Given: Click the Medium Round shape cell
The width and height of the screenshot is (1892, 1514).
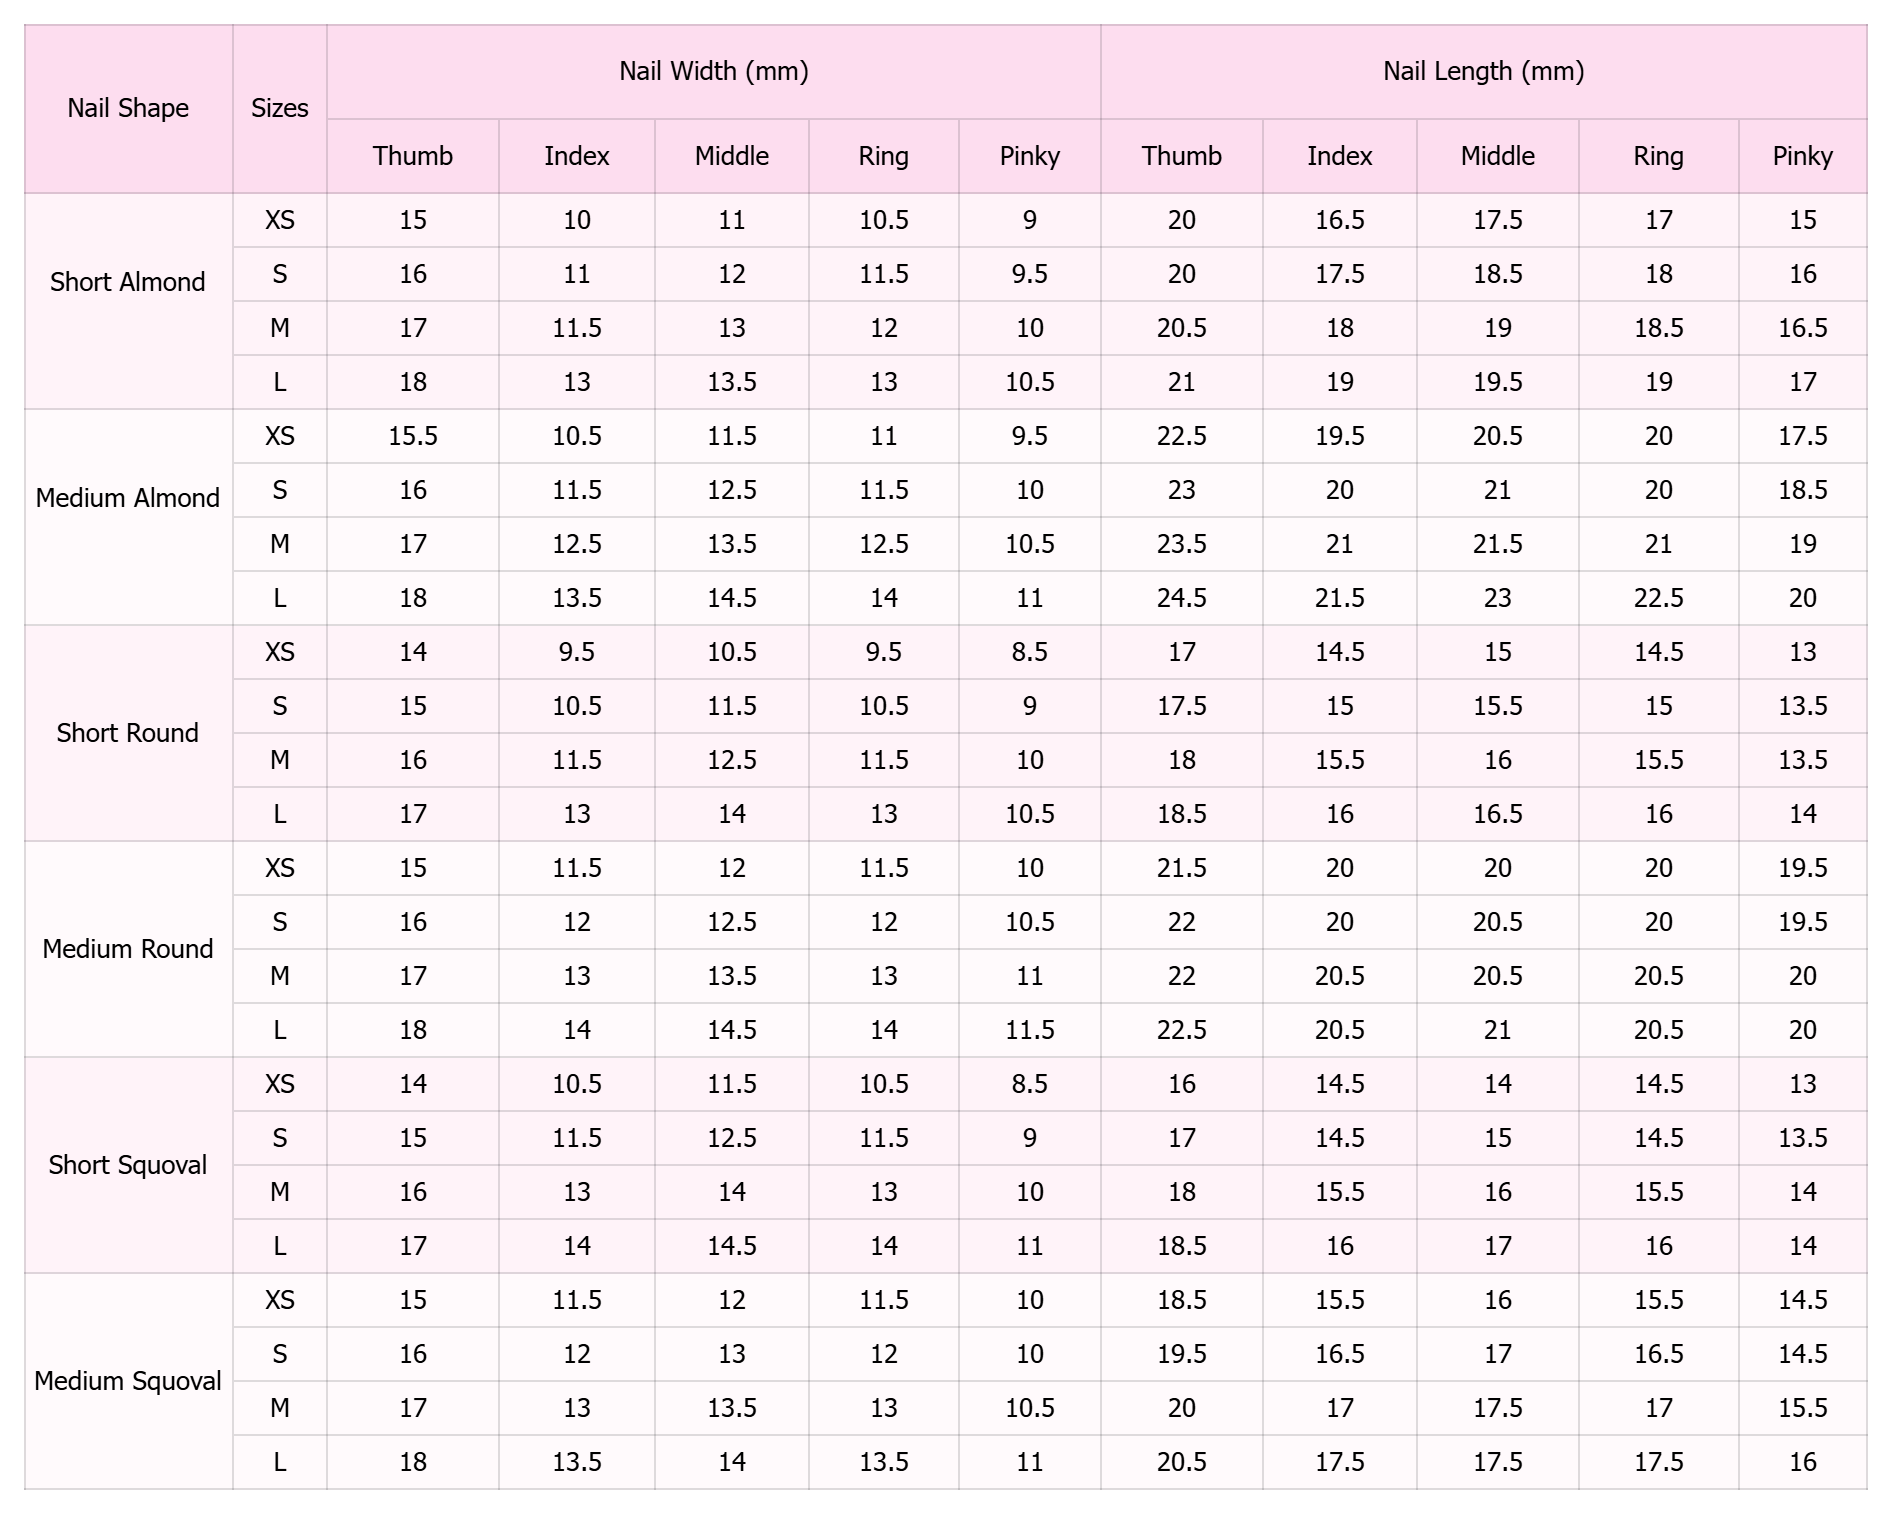Looking at the screenshot, I should click(128, 949).
